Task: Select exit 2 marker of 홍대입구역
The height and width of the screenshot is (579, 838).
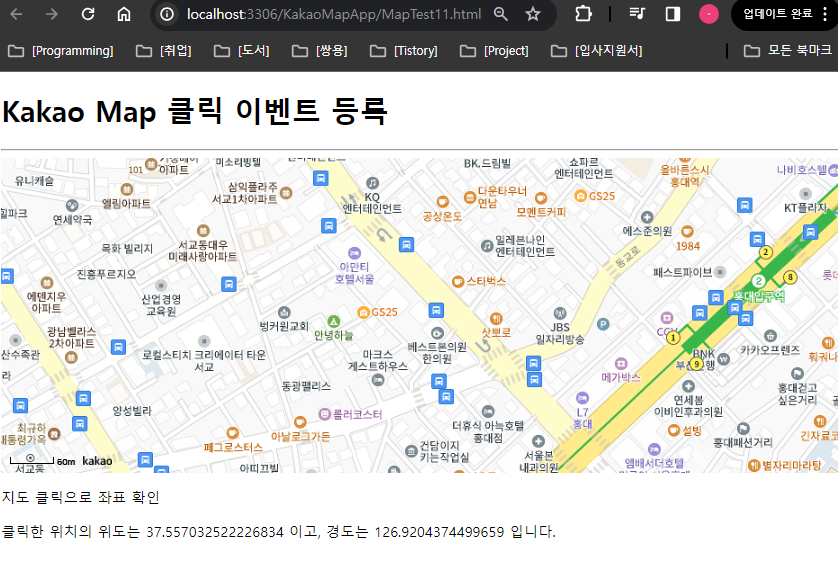Action: click(x=766, y=252)
